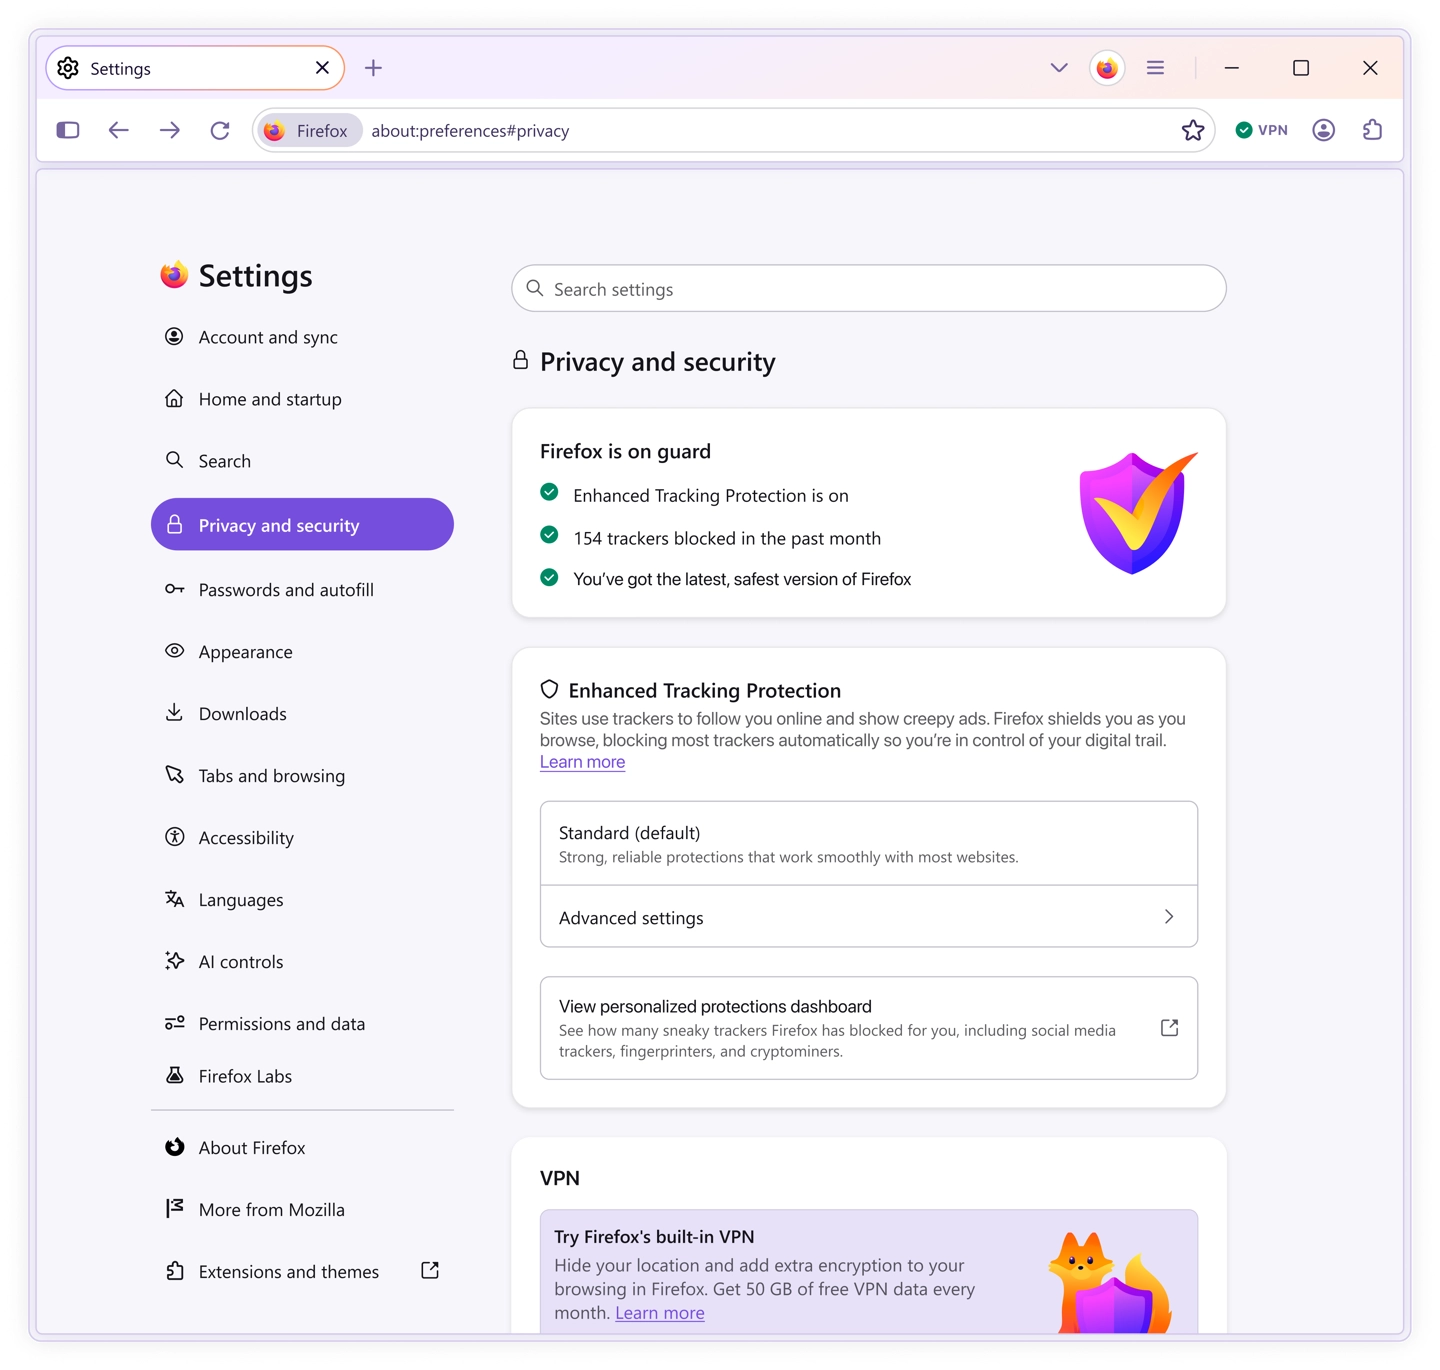Click the lock icon beside Privacy and security heading
The height and width of the screenshot is (1370, 1440).
[x=520, y=360]
